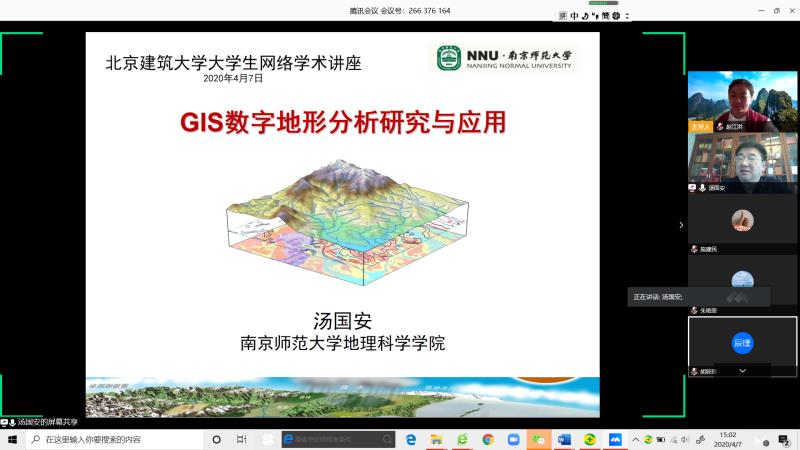
Task: Open Chrome from the taskbar
Action: pos(488,439)
